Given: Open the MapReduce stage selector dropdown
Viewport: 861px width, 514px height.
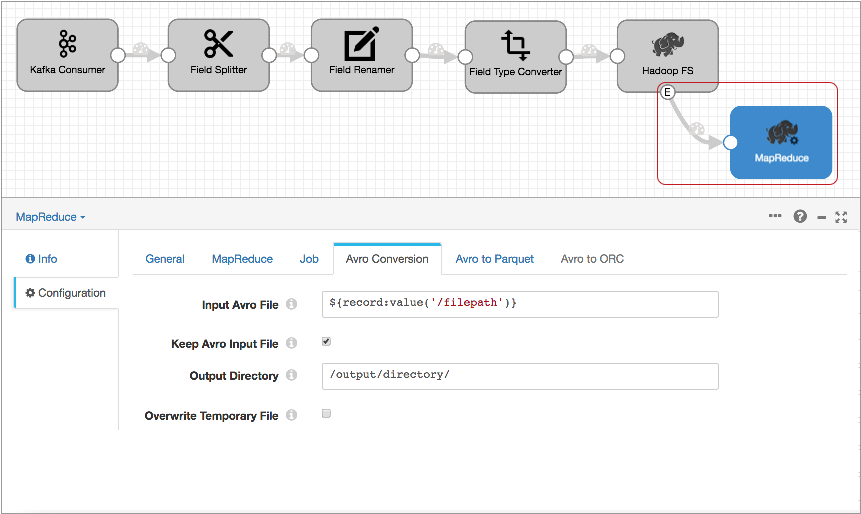Looking at the screenshot, I should [51, 217].
